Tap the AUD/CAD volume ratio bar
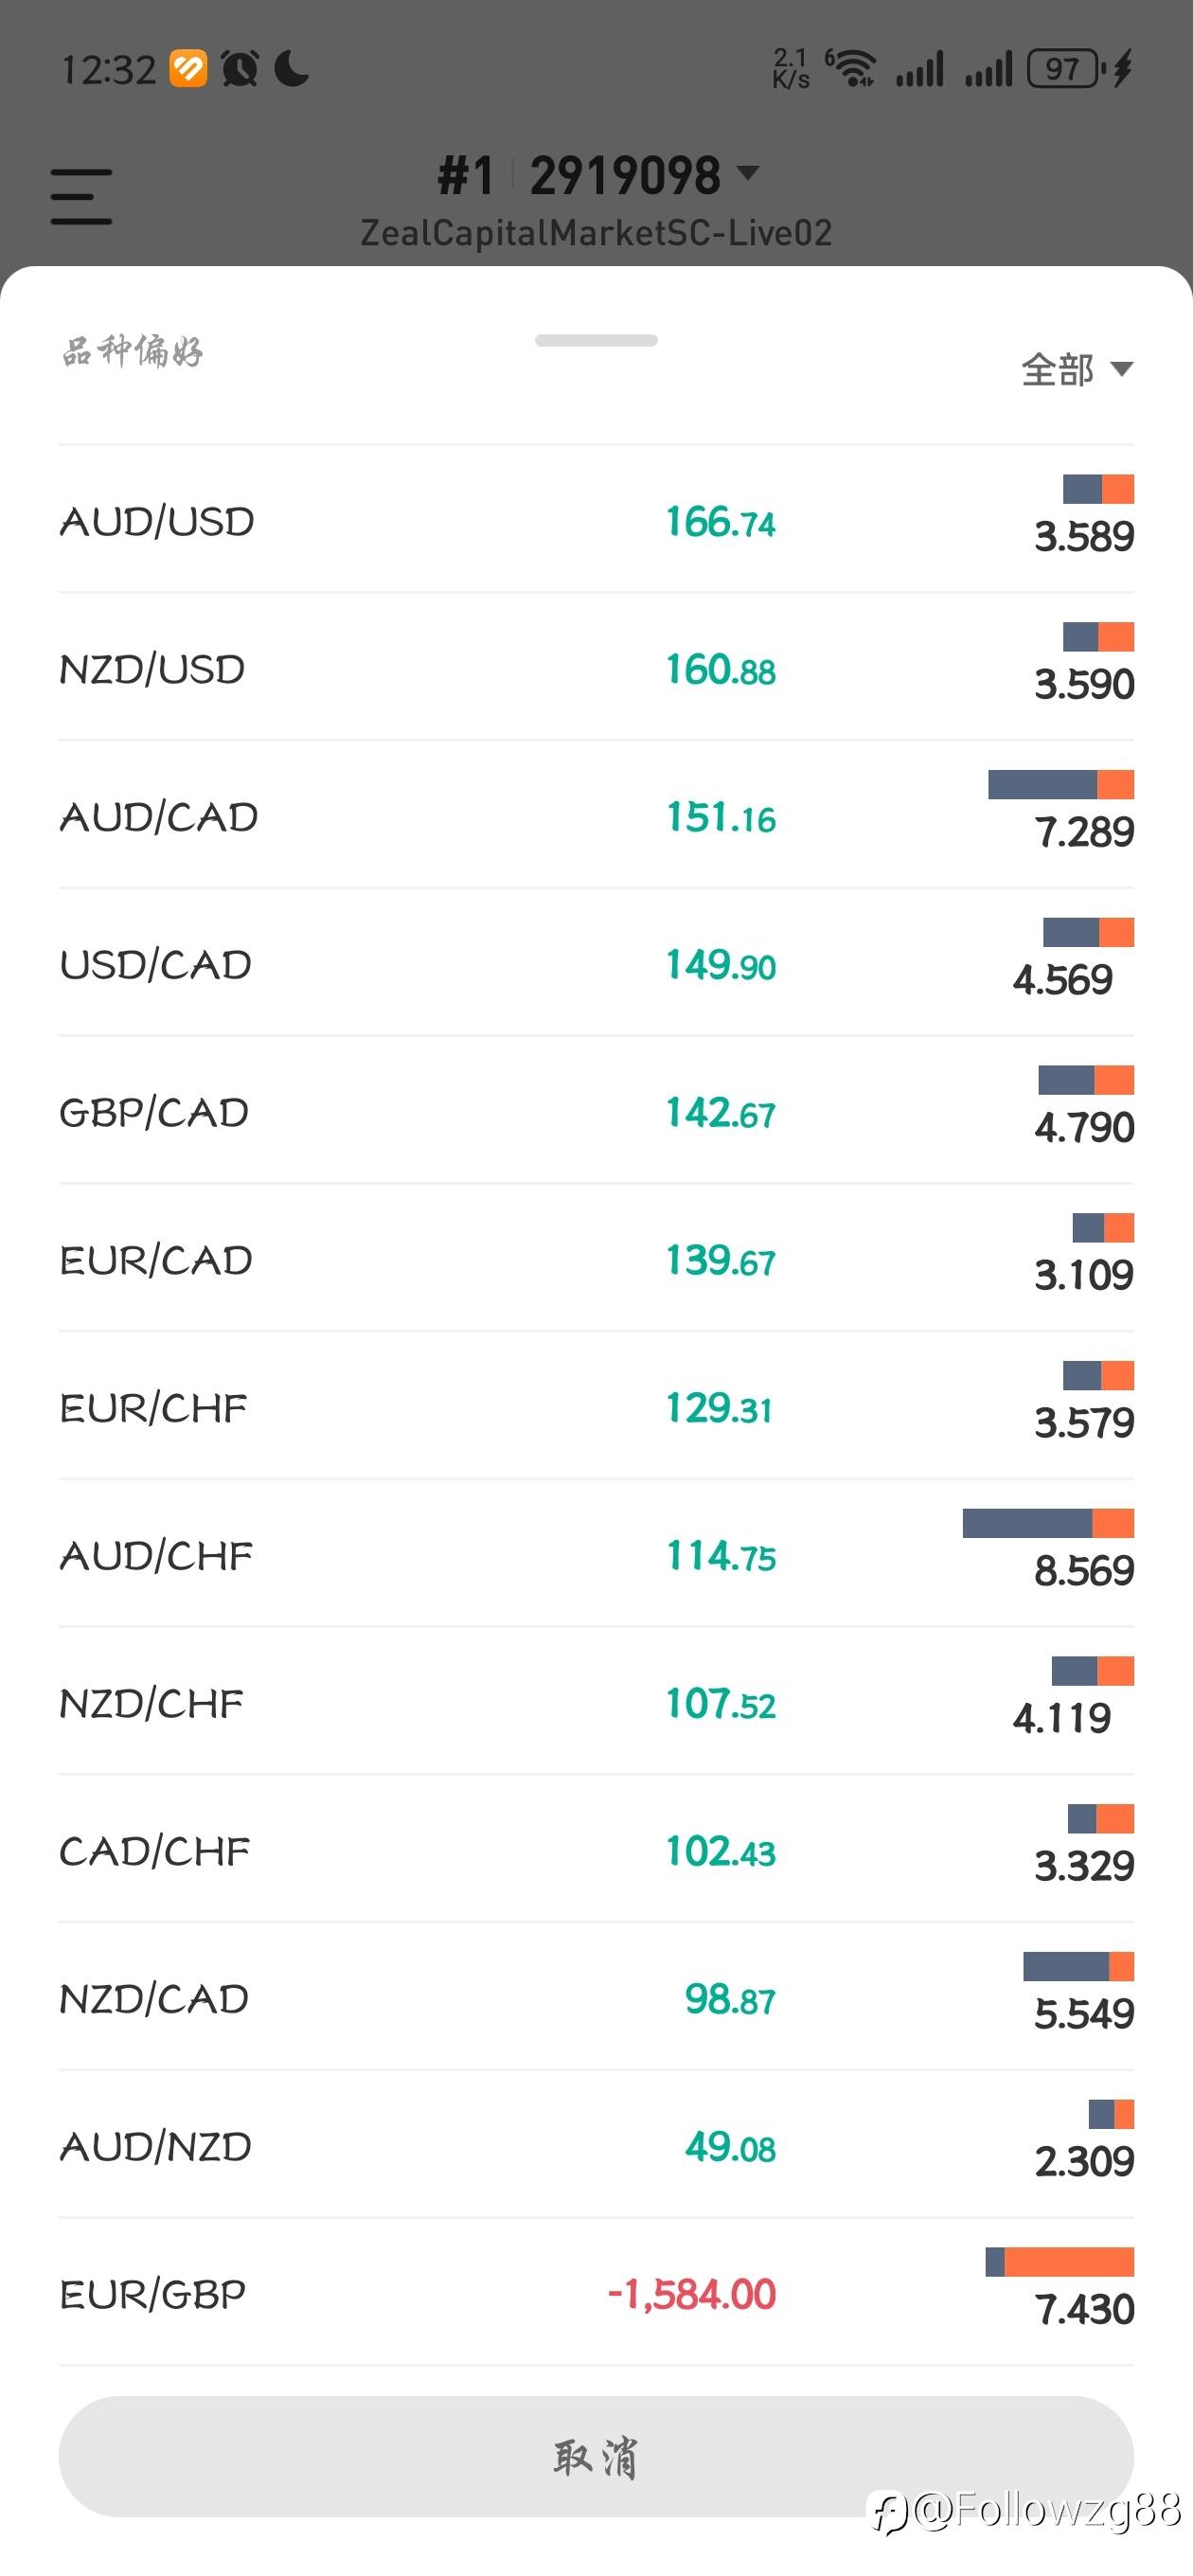This screenshot has width=1193, height=2576. click(1060, 785)
